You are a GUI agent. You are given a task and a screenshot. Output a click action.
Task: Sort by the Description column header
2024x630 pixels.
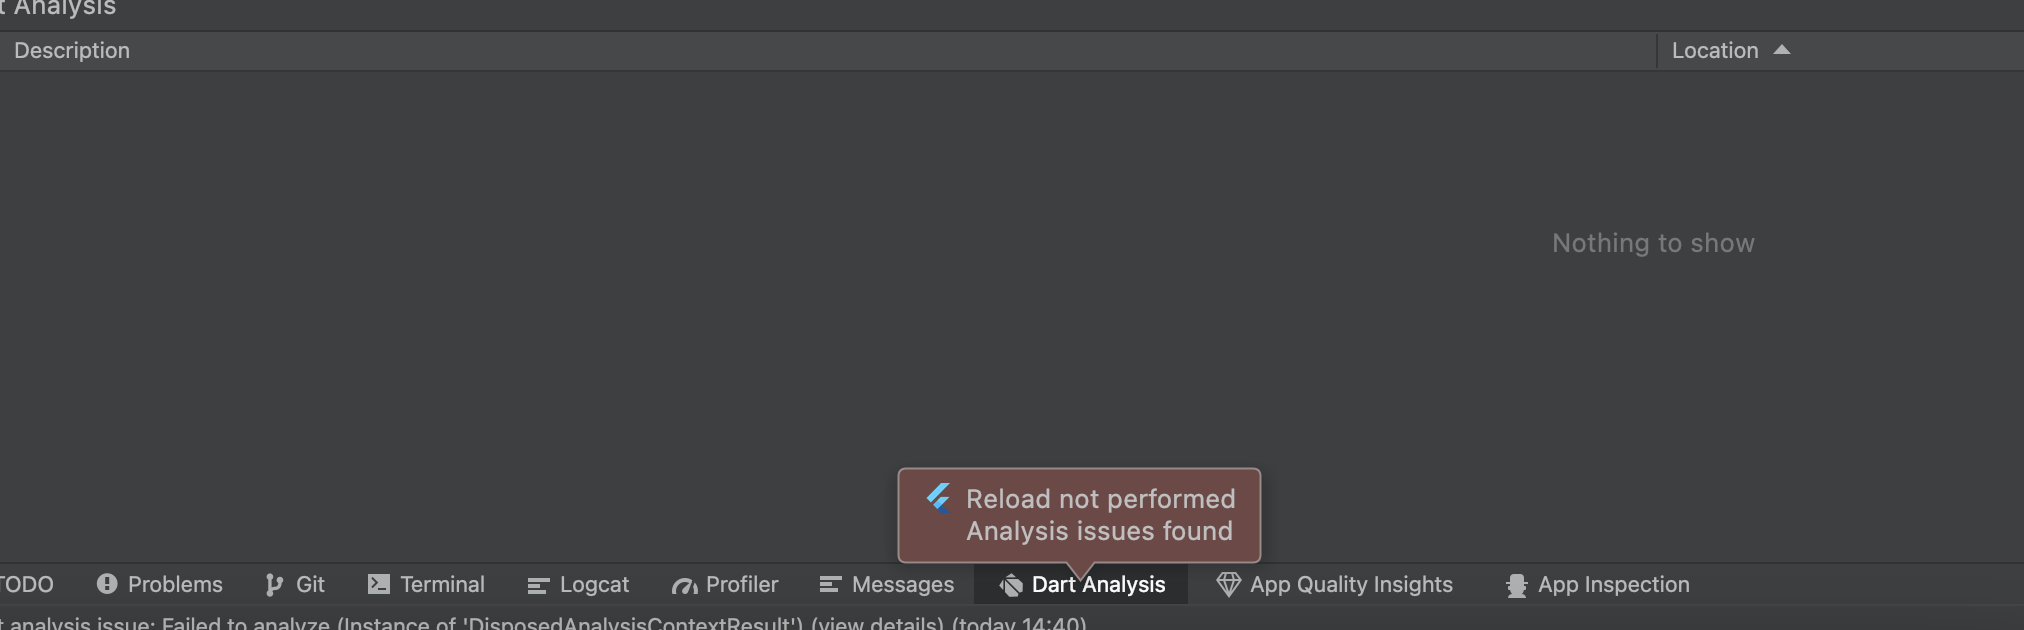point(71,50)
